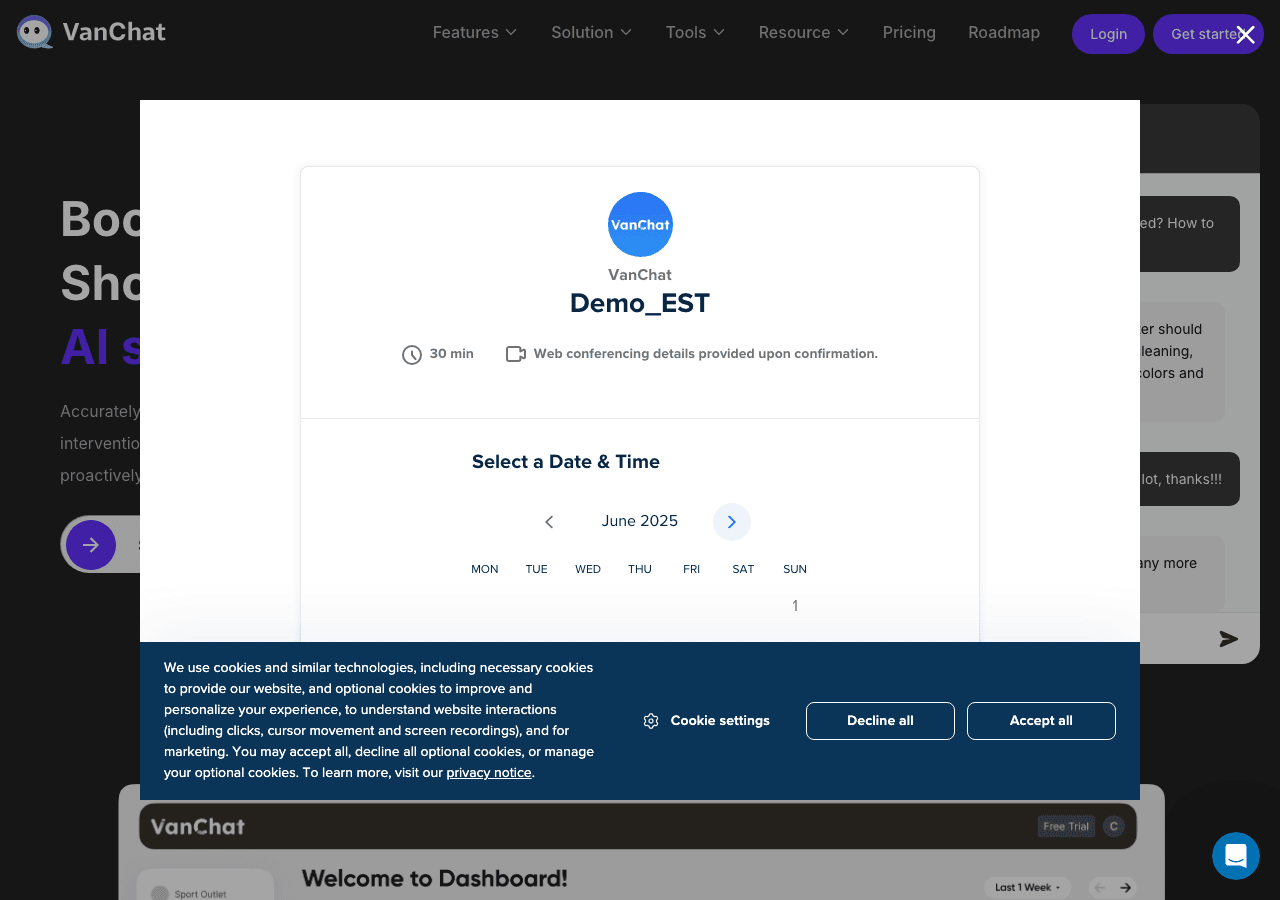Click the Select a Date & Time heading
The width and height of the screenshot is (1280, 900).
pos(566,462)
